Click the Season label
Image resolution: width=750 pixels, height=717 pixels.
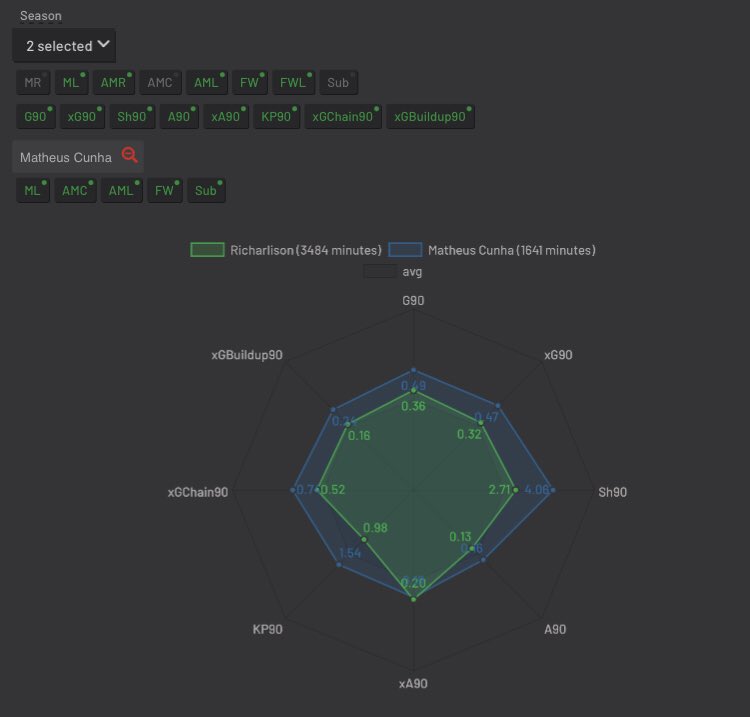41,16
